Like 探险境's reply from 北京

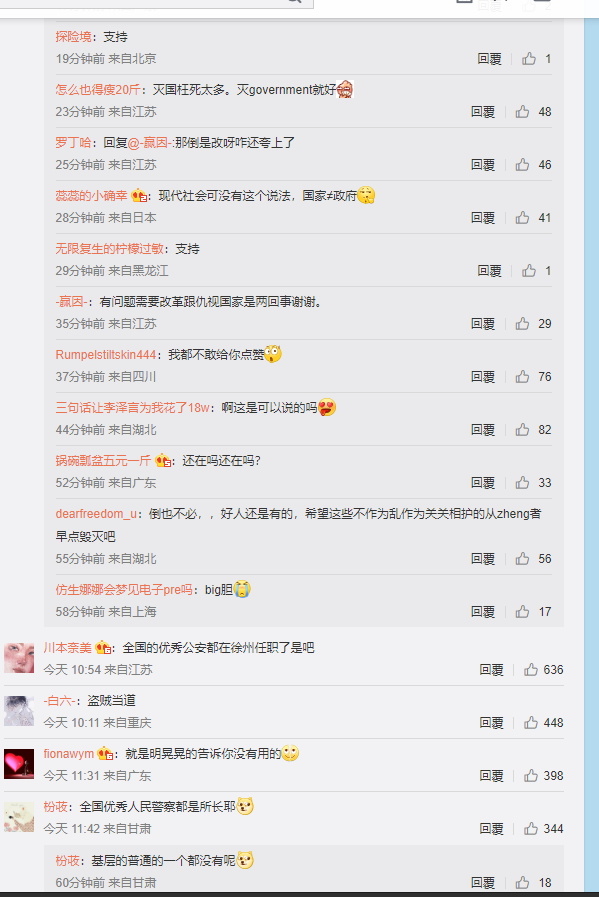(529, 58)
